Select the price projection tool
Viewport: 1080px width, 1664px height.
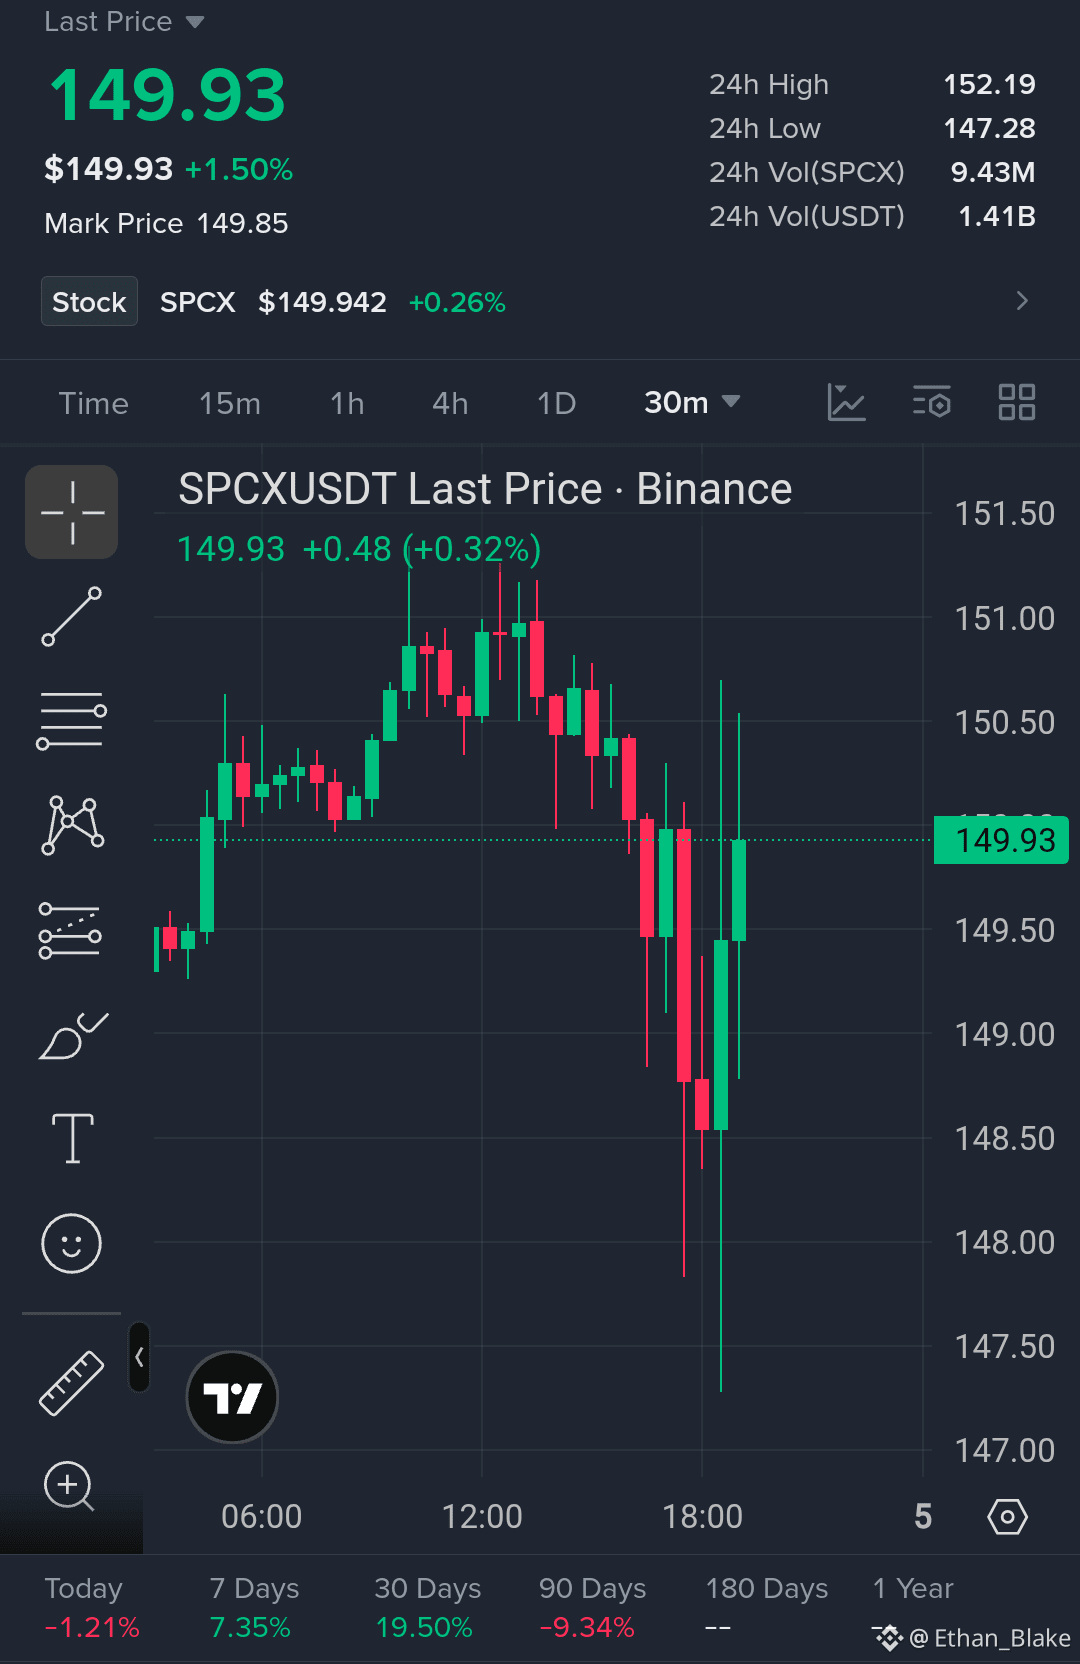pos(71,931)
